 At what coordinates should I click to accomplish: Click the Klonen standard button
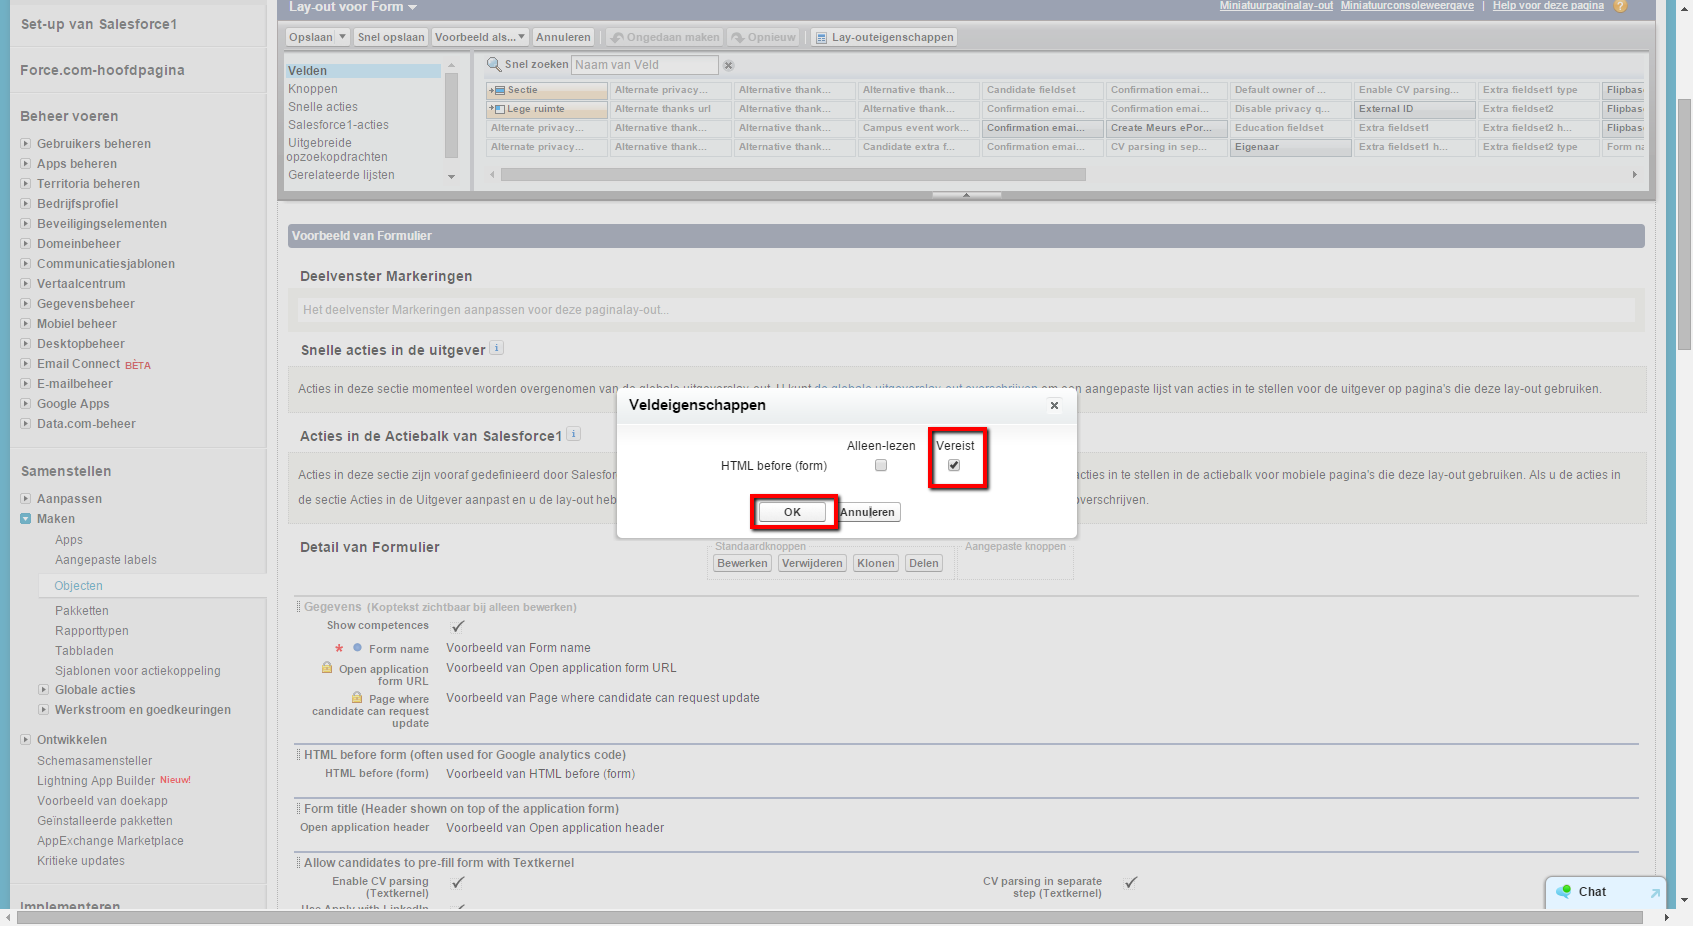click(876, 563)
